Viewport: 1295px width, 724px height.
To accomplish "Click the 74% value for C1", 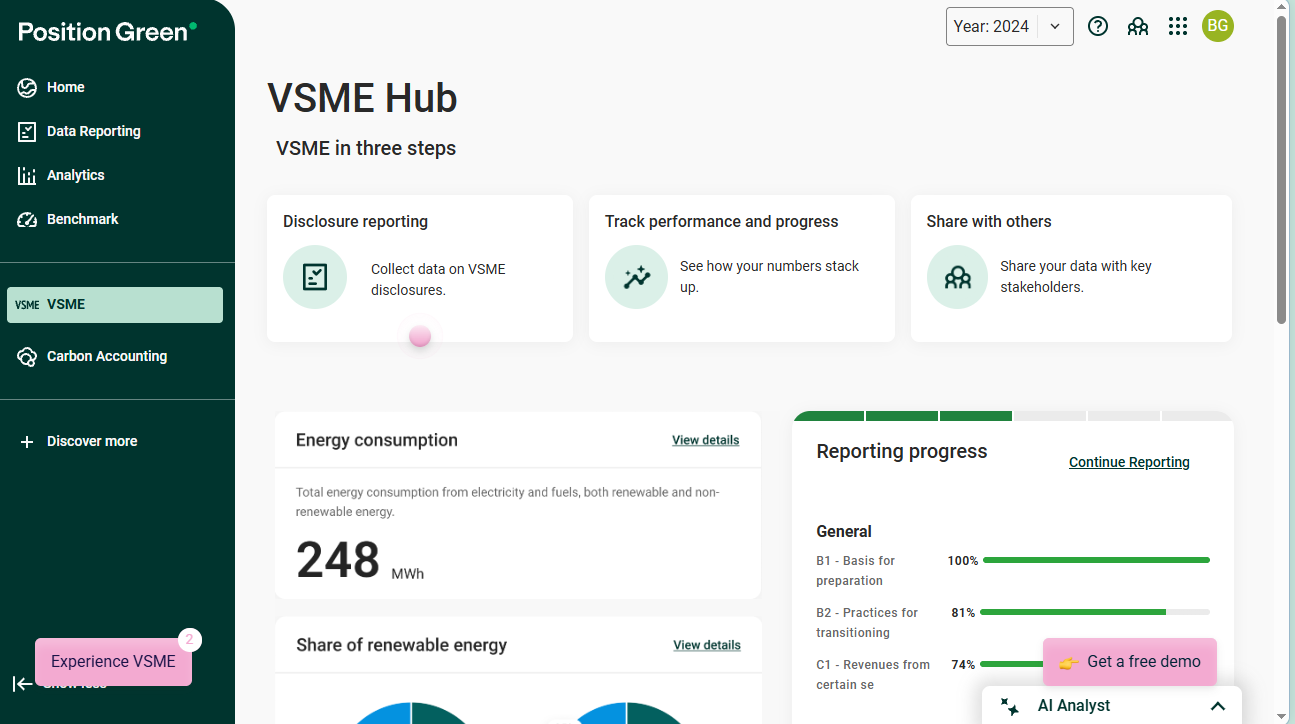I will pos(963,665).
